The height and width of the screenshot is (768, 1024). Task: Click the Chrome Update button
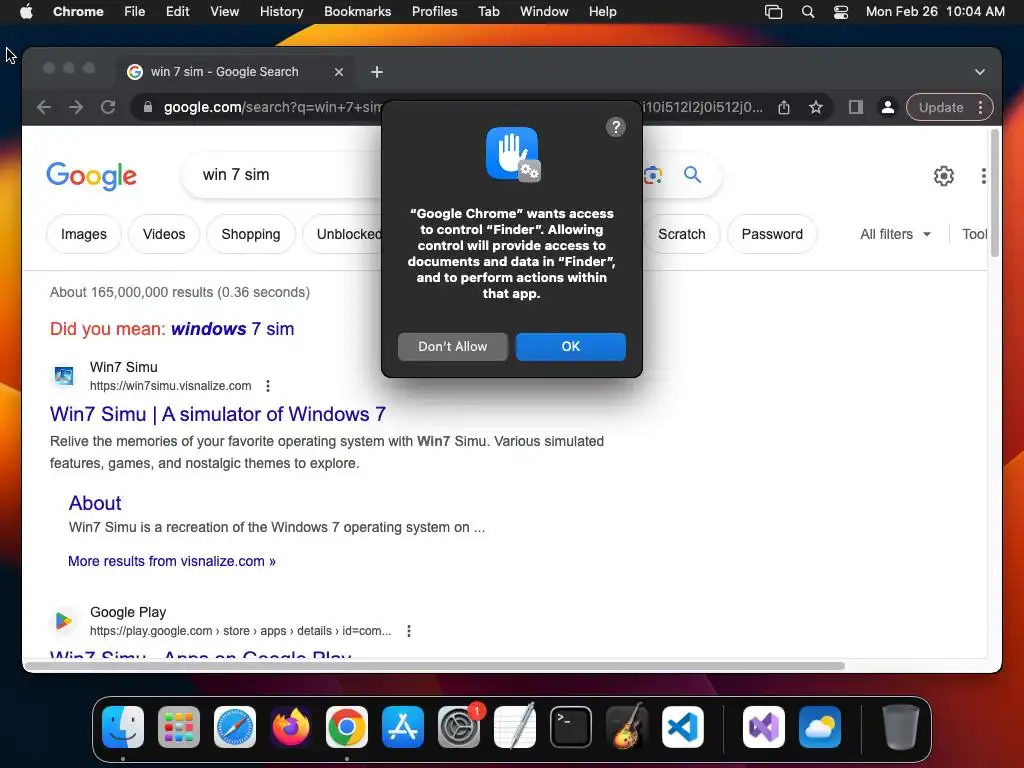(950, 107)
